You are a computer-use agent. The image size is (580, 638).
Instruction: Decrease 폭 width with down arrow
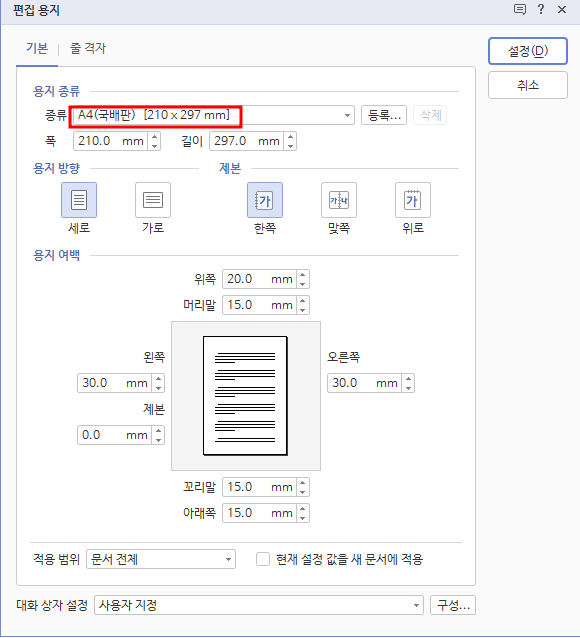coord(154,146)
